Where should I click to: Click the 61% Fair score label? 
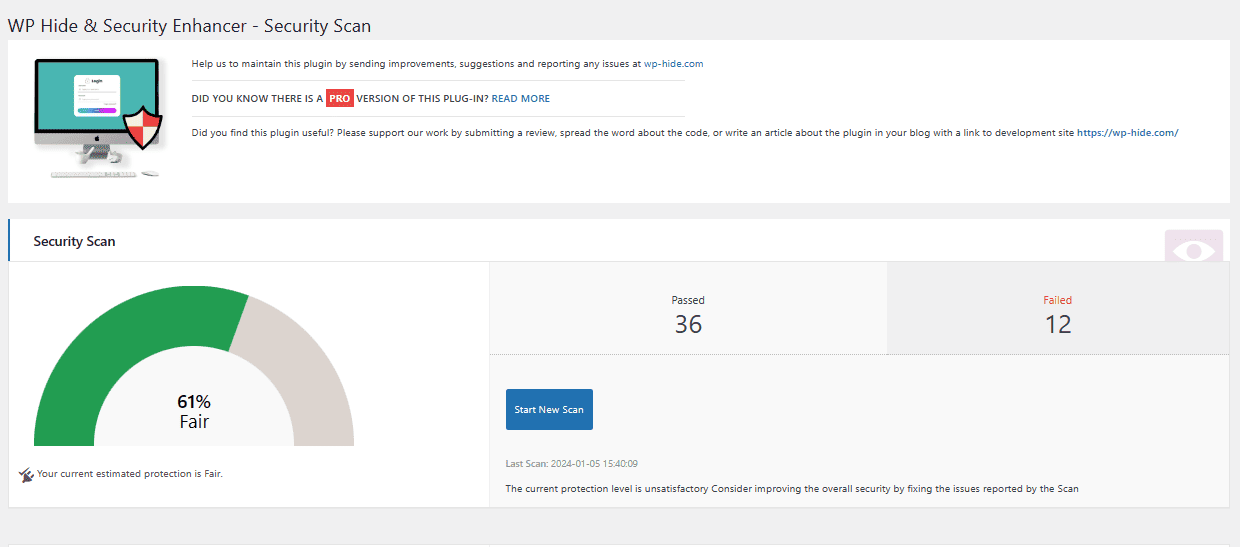194,411
